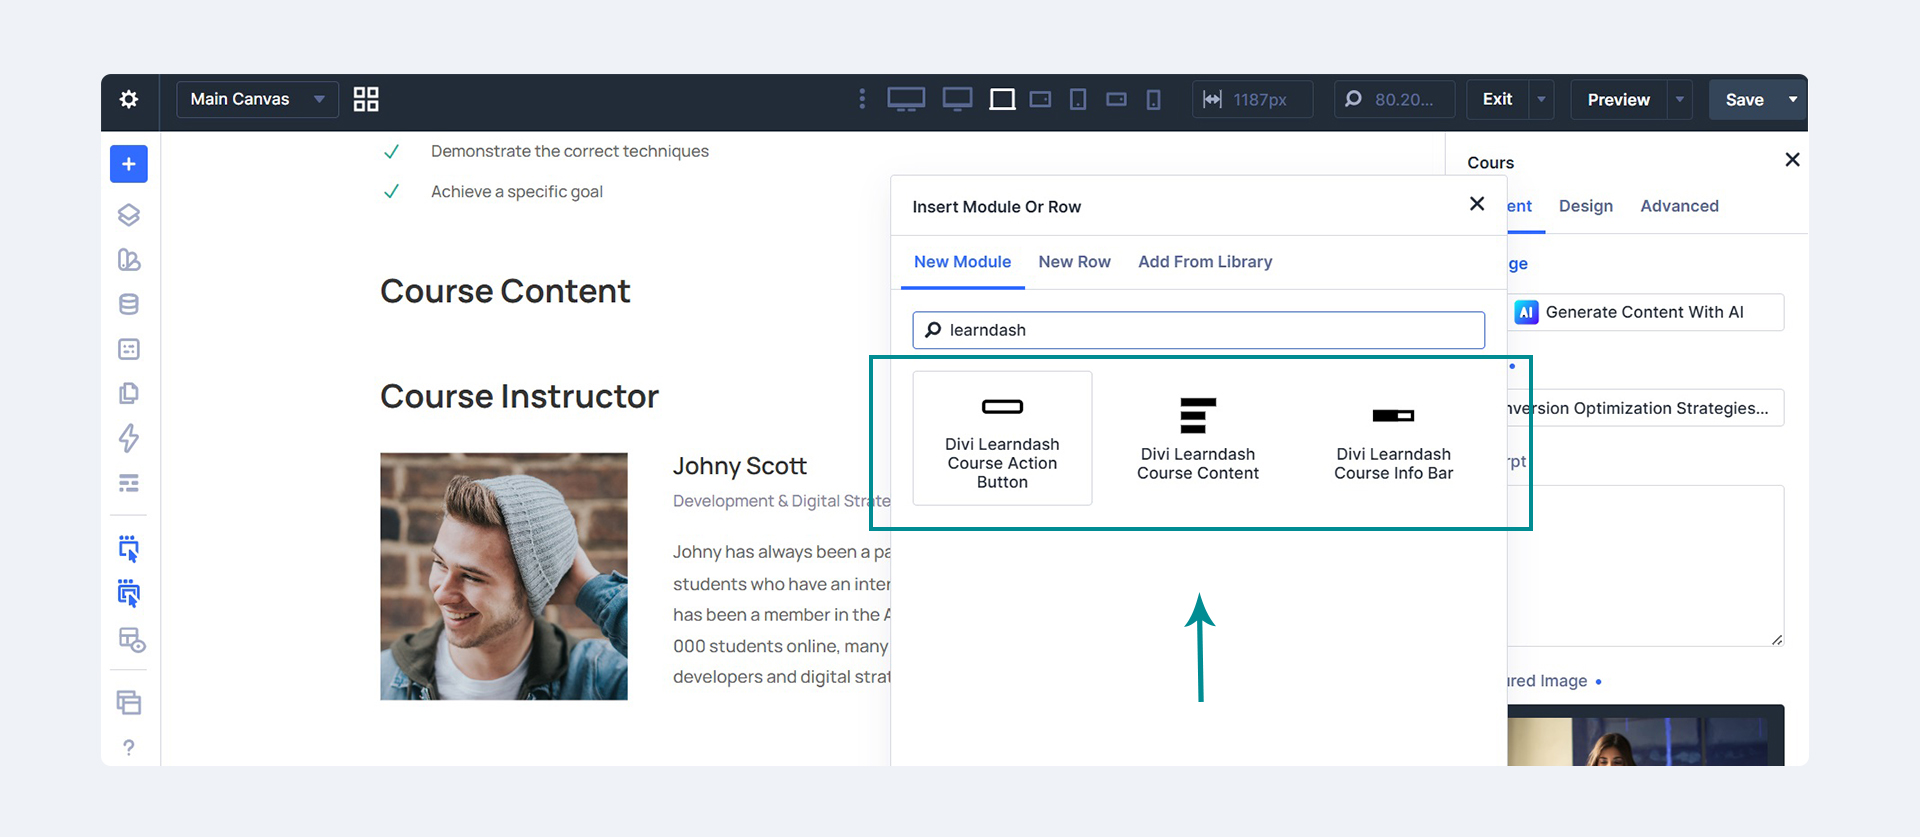This screenshot has height=837, width=1920.
Task: Expand the Preview dropdown arrow
Action: (x=1680, y=99)
